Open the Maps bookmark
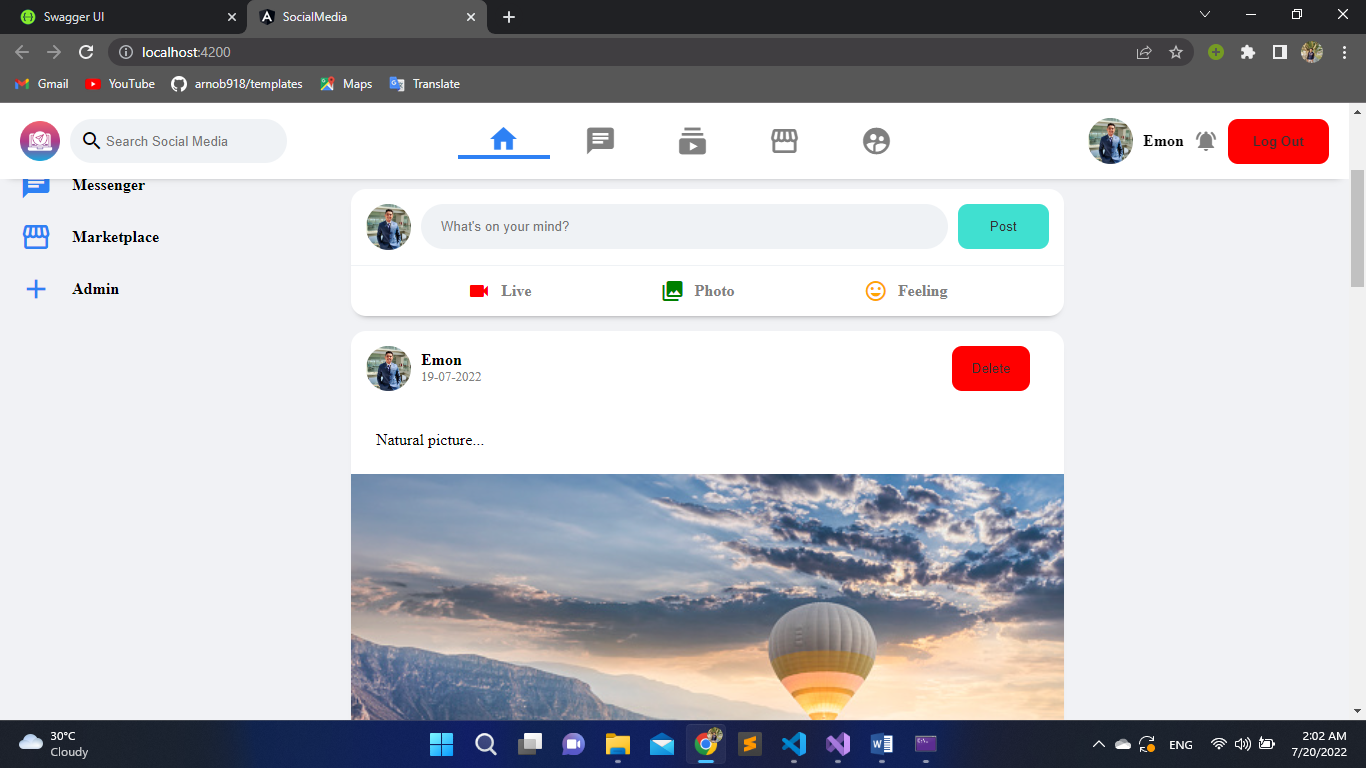 pyautogui.click(x=346, y=84)
